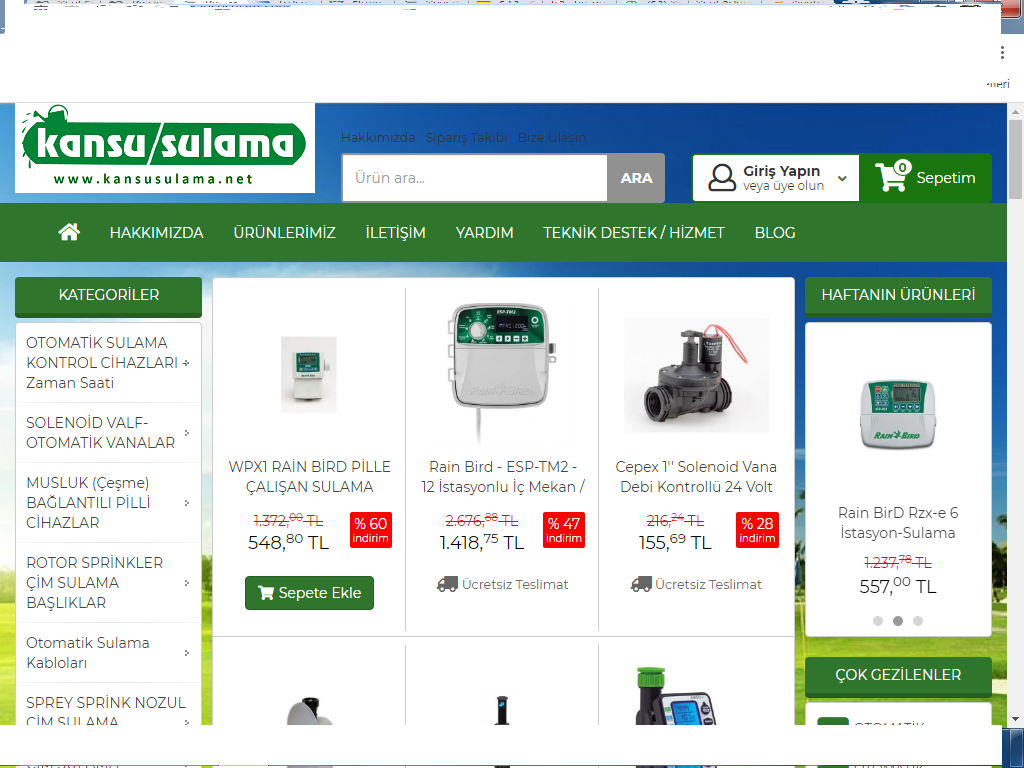Open the Cepex Solenoid Vana image
Image resolution: width=1024 pixels, height=768 pixels.
(x=696, y=374)
